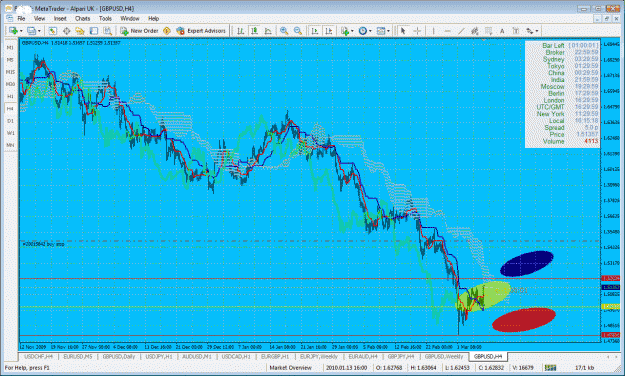Open the Market Watch panel icon

(x=53, y=31)
